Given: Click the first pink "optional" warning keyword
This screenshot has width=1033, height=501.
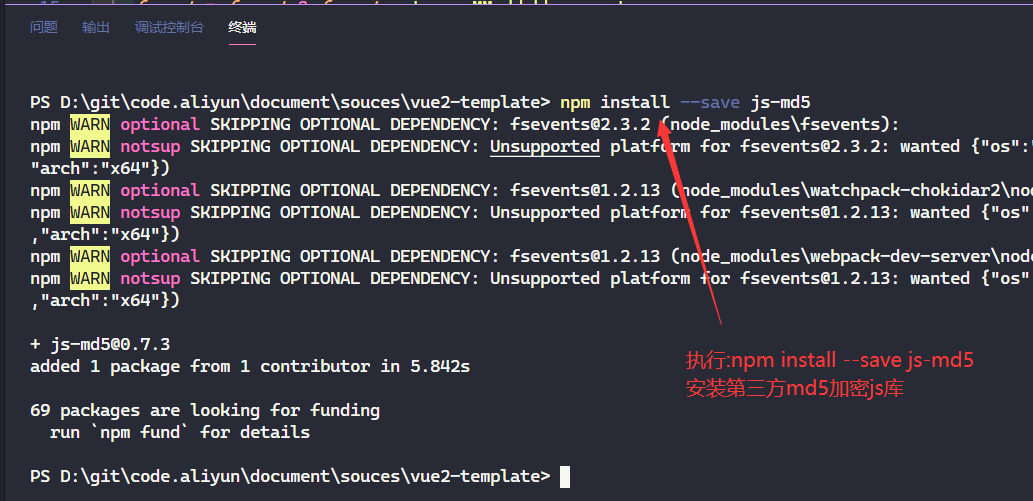Looking at the screenshot, I should [x=160, y=124].
